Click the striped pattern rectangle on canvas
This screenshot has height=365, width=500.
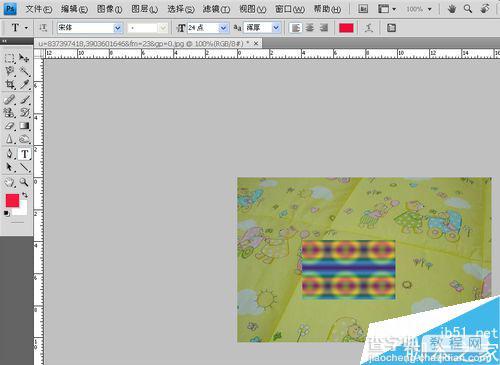pyautogui.click(x=348, y=269)
